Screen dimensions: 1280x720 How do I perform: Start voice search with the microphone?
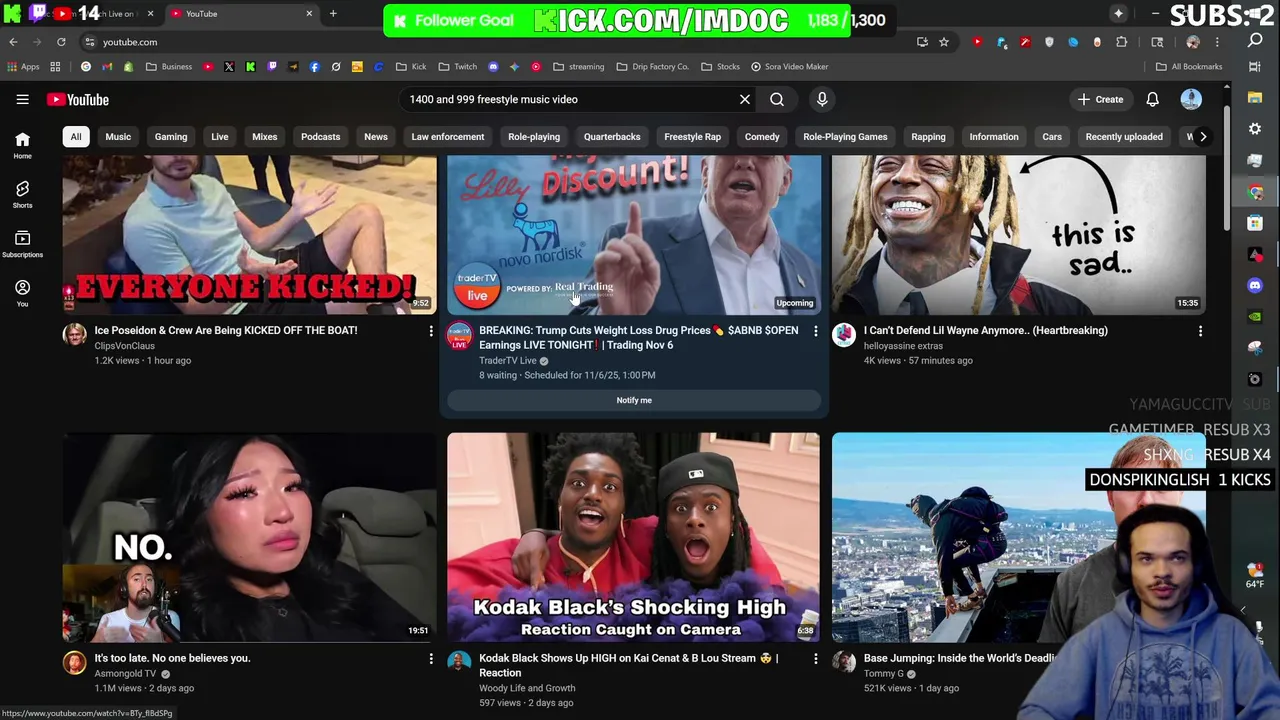[822, 99]
